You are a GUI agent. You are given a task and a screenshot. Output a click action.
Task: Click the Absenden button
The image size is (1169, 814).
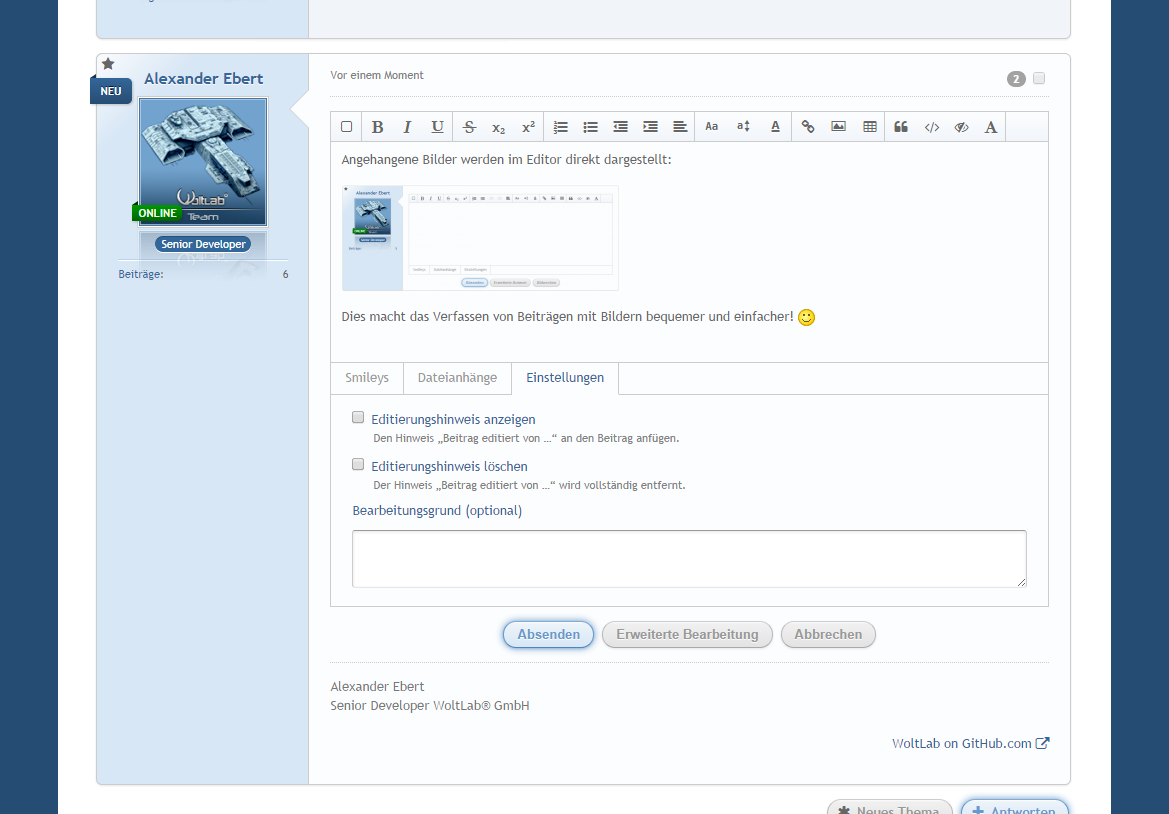(x=548, y=635)
